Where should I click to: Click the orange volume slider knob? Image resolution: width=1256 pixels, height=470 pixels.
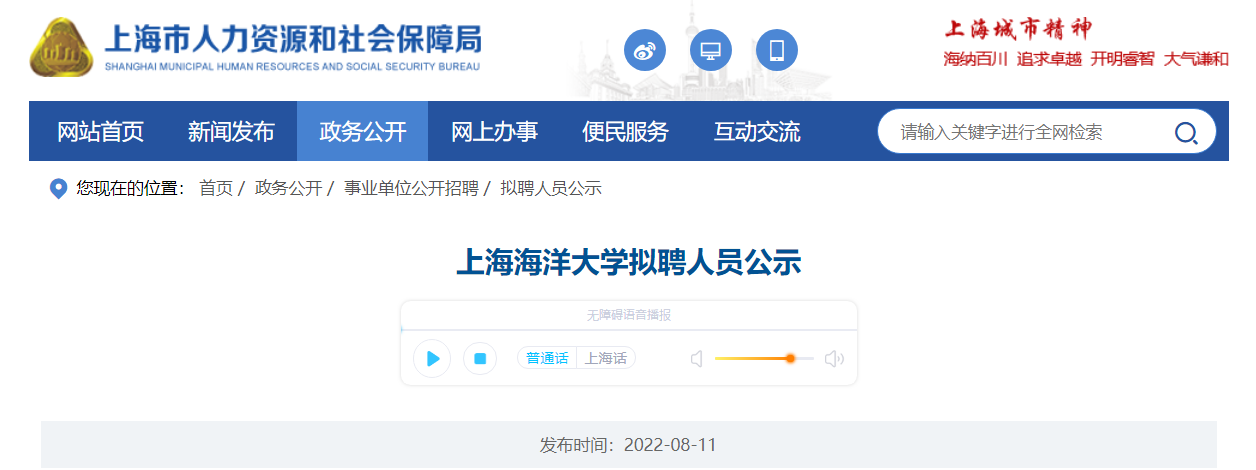[790, 358]
